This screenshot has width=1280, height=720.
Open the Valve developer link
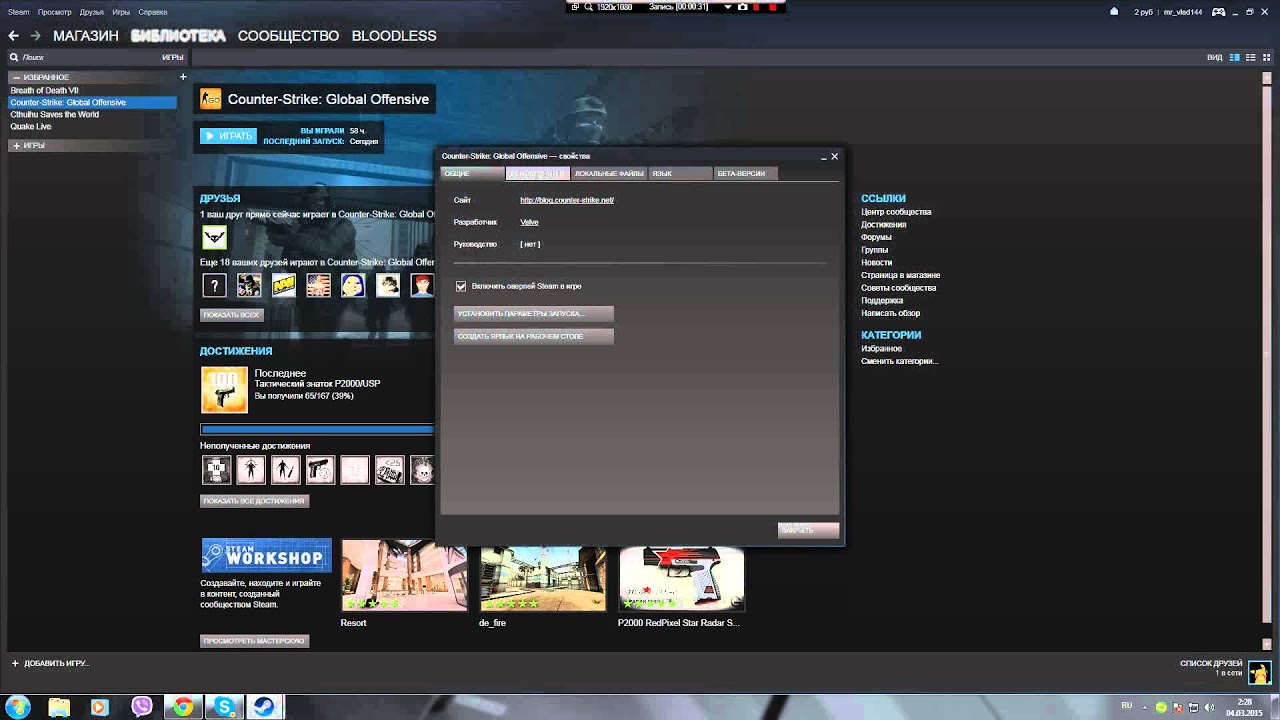pyautogui.click(x=529, y=222)
